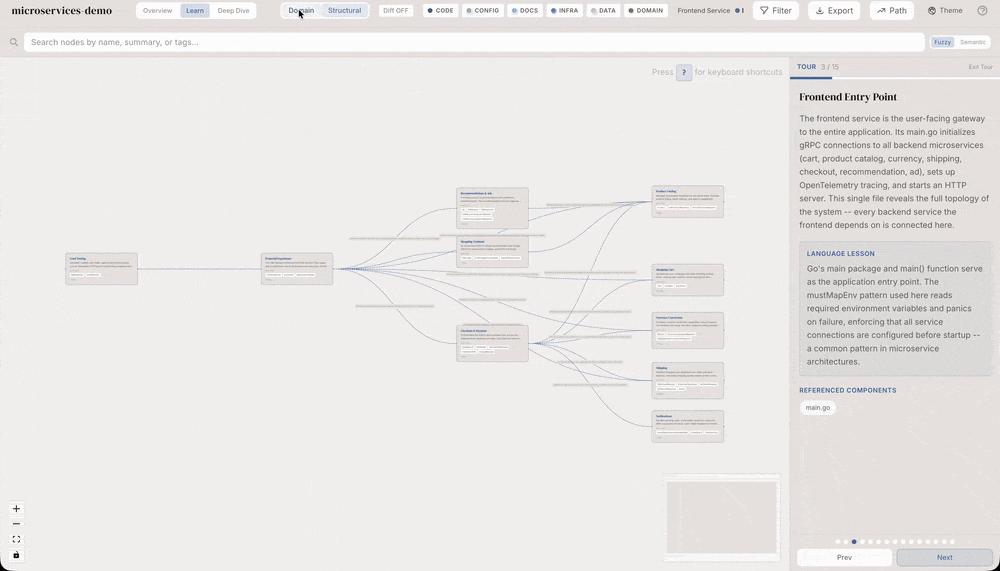Click the fit view icon
Image resolution: width=1000 pixels, height=571 pixels.
[x=17, y=539]
